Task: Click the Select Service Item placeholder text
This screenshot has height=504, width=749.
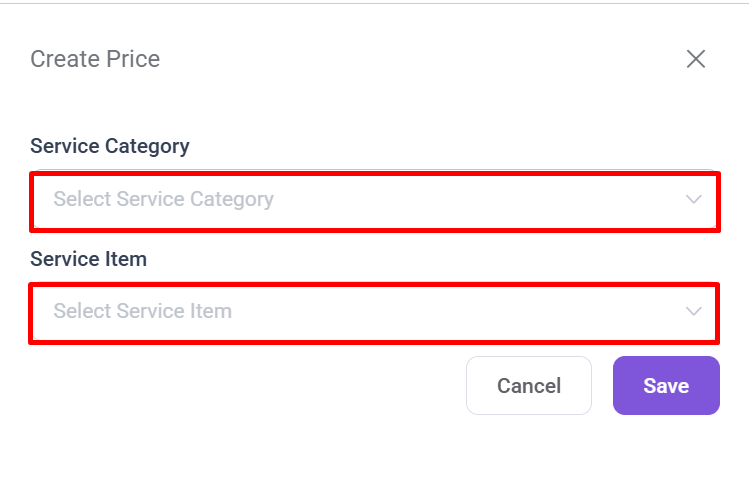Action: click(x=142, y=312)
